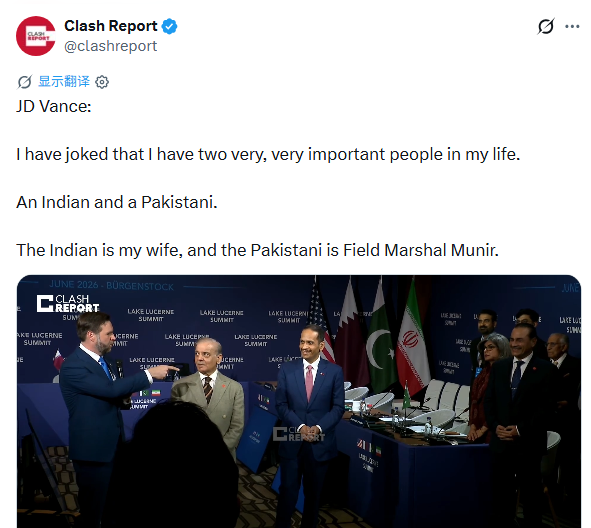Show translation via 显示翻译 link

64,81
